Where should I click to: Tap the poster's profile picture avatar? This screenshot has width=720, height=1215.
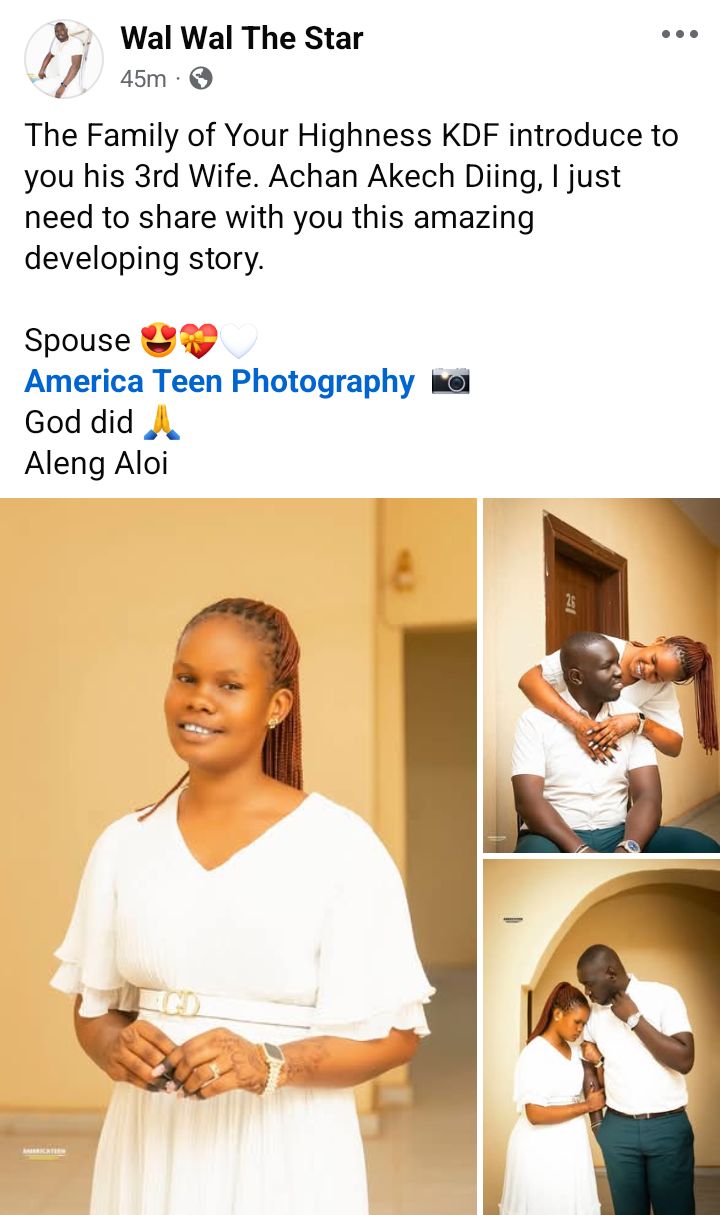tap(63, 59)
